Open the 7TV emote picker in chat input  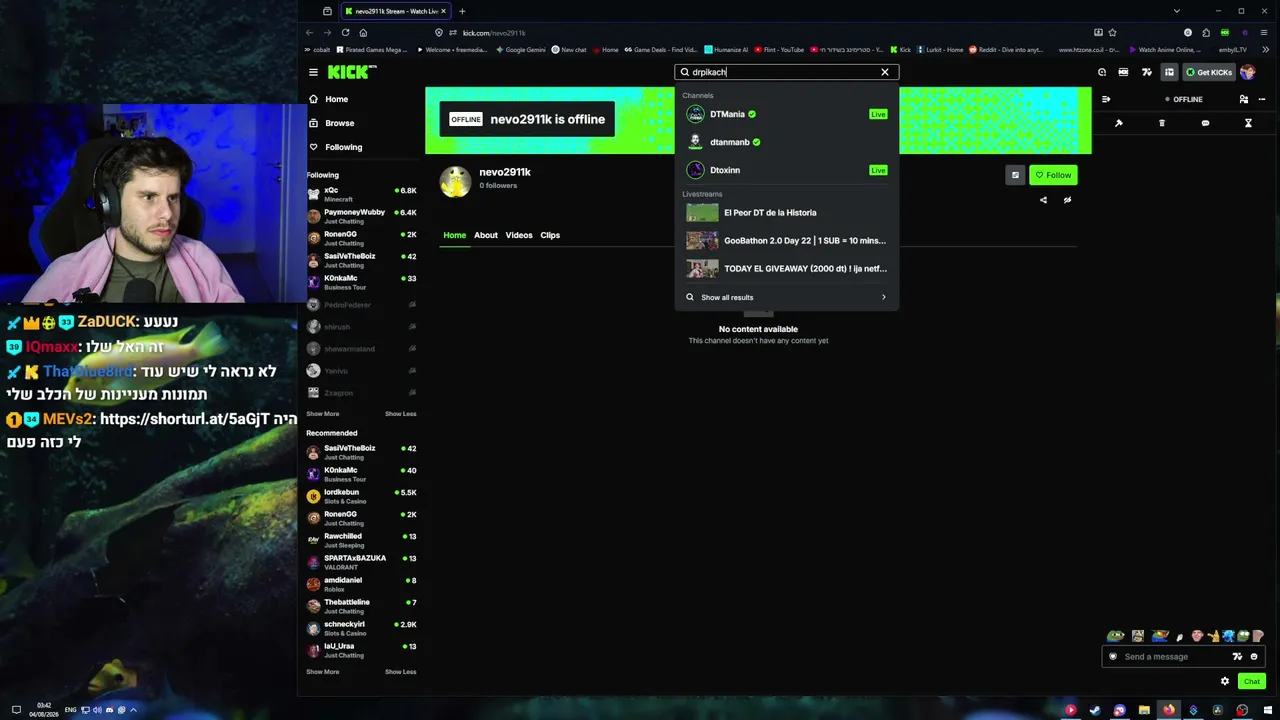pyautogui.click(x=1237, y=657)
